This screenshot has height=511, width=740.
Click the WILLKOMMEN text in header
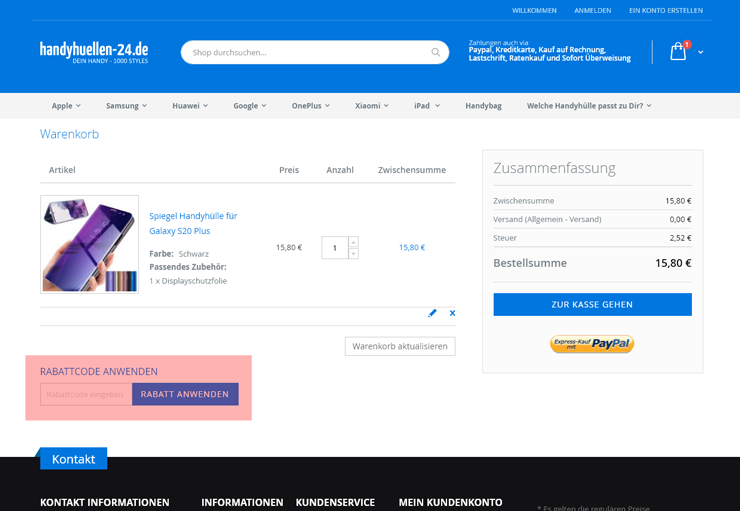pyautogui.click(x=534, y=10)
